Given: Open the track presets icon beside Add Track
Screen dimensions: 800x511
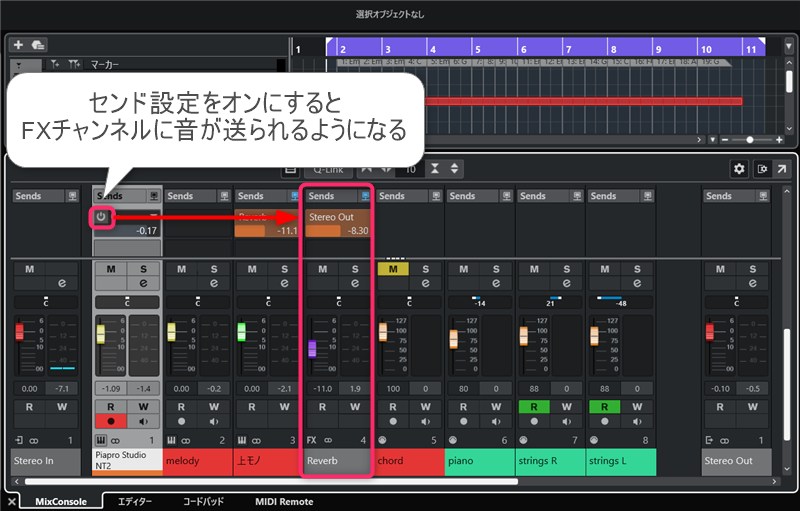Looking at the screenshot, I should 38,45.
